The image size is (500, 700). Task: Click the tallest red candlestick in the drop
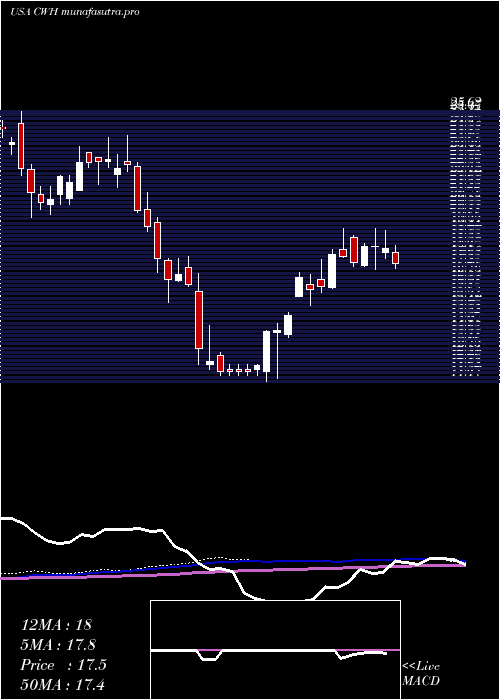pyautogui.click(x=199, y=320)
